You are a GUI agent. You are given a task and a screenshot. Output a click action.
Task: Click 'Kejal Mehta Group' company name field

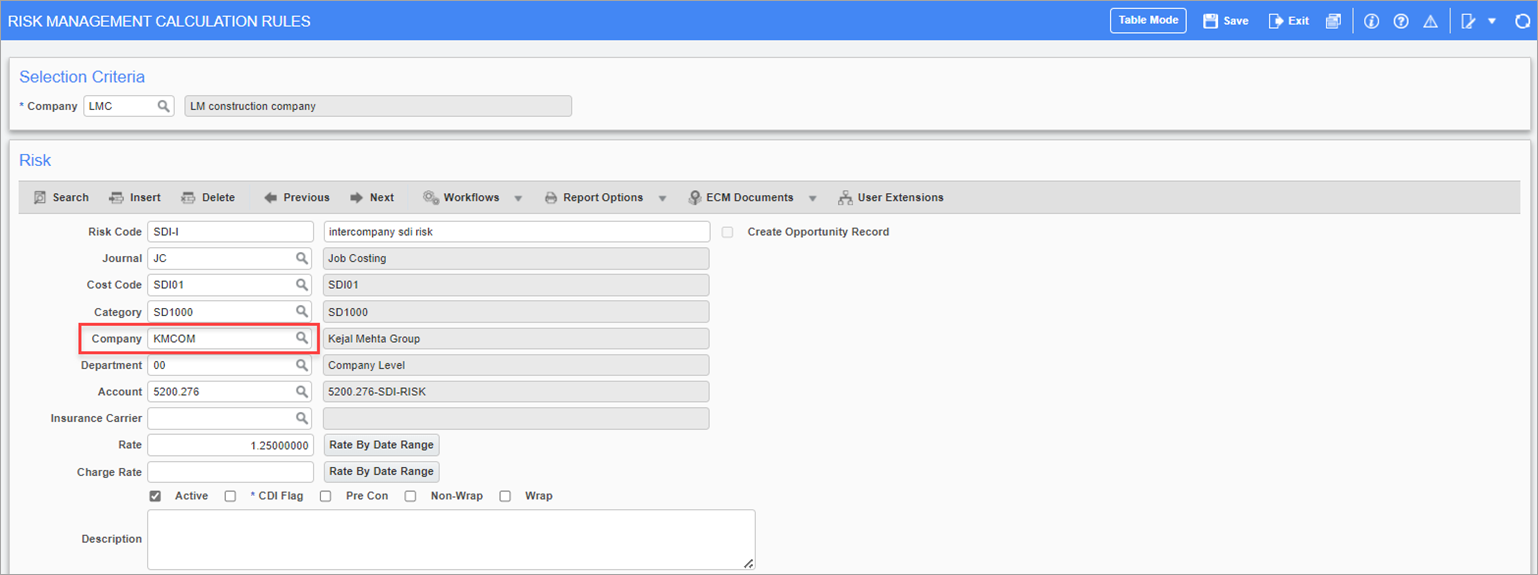(x=516, y=339)
